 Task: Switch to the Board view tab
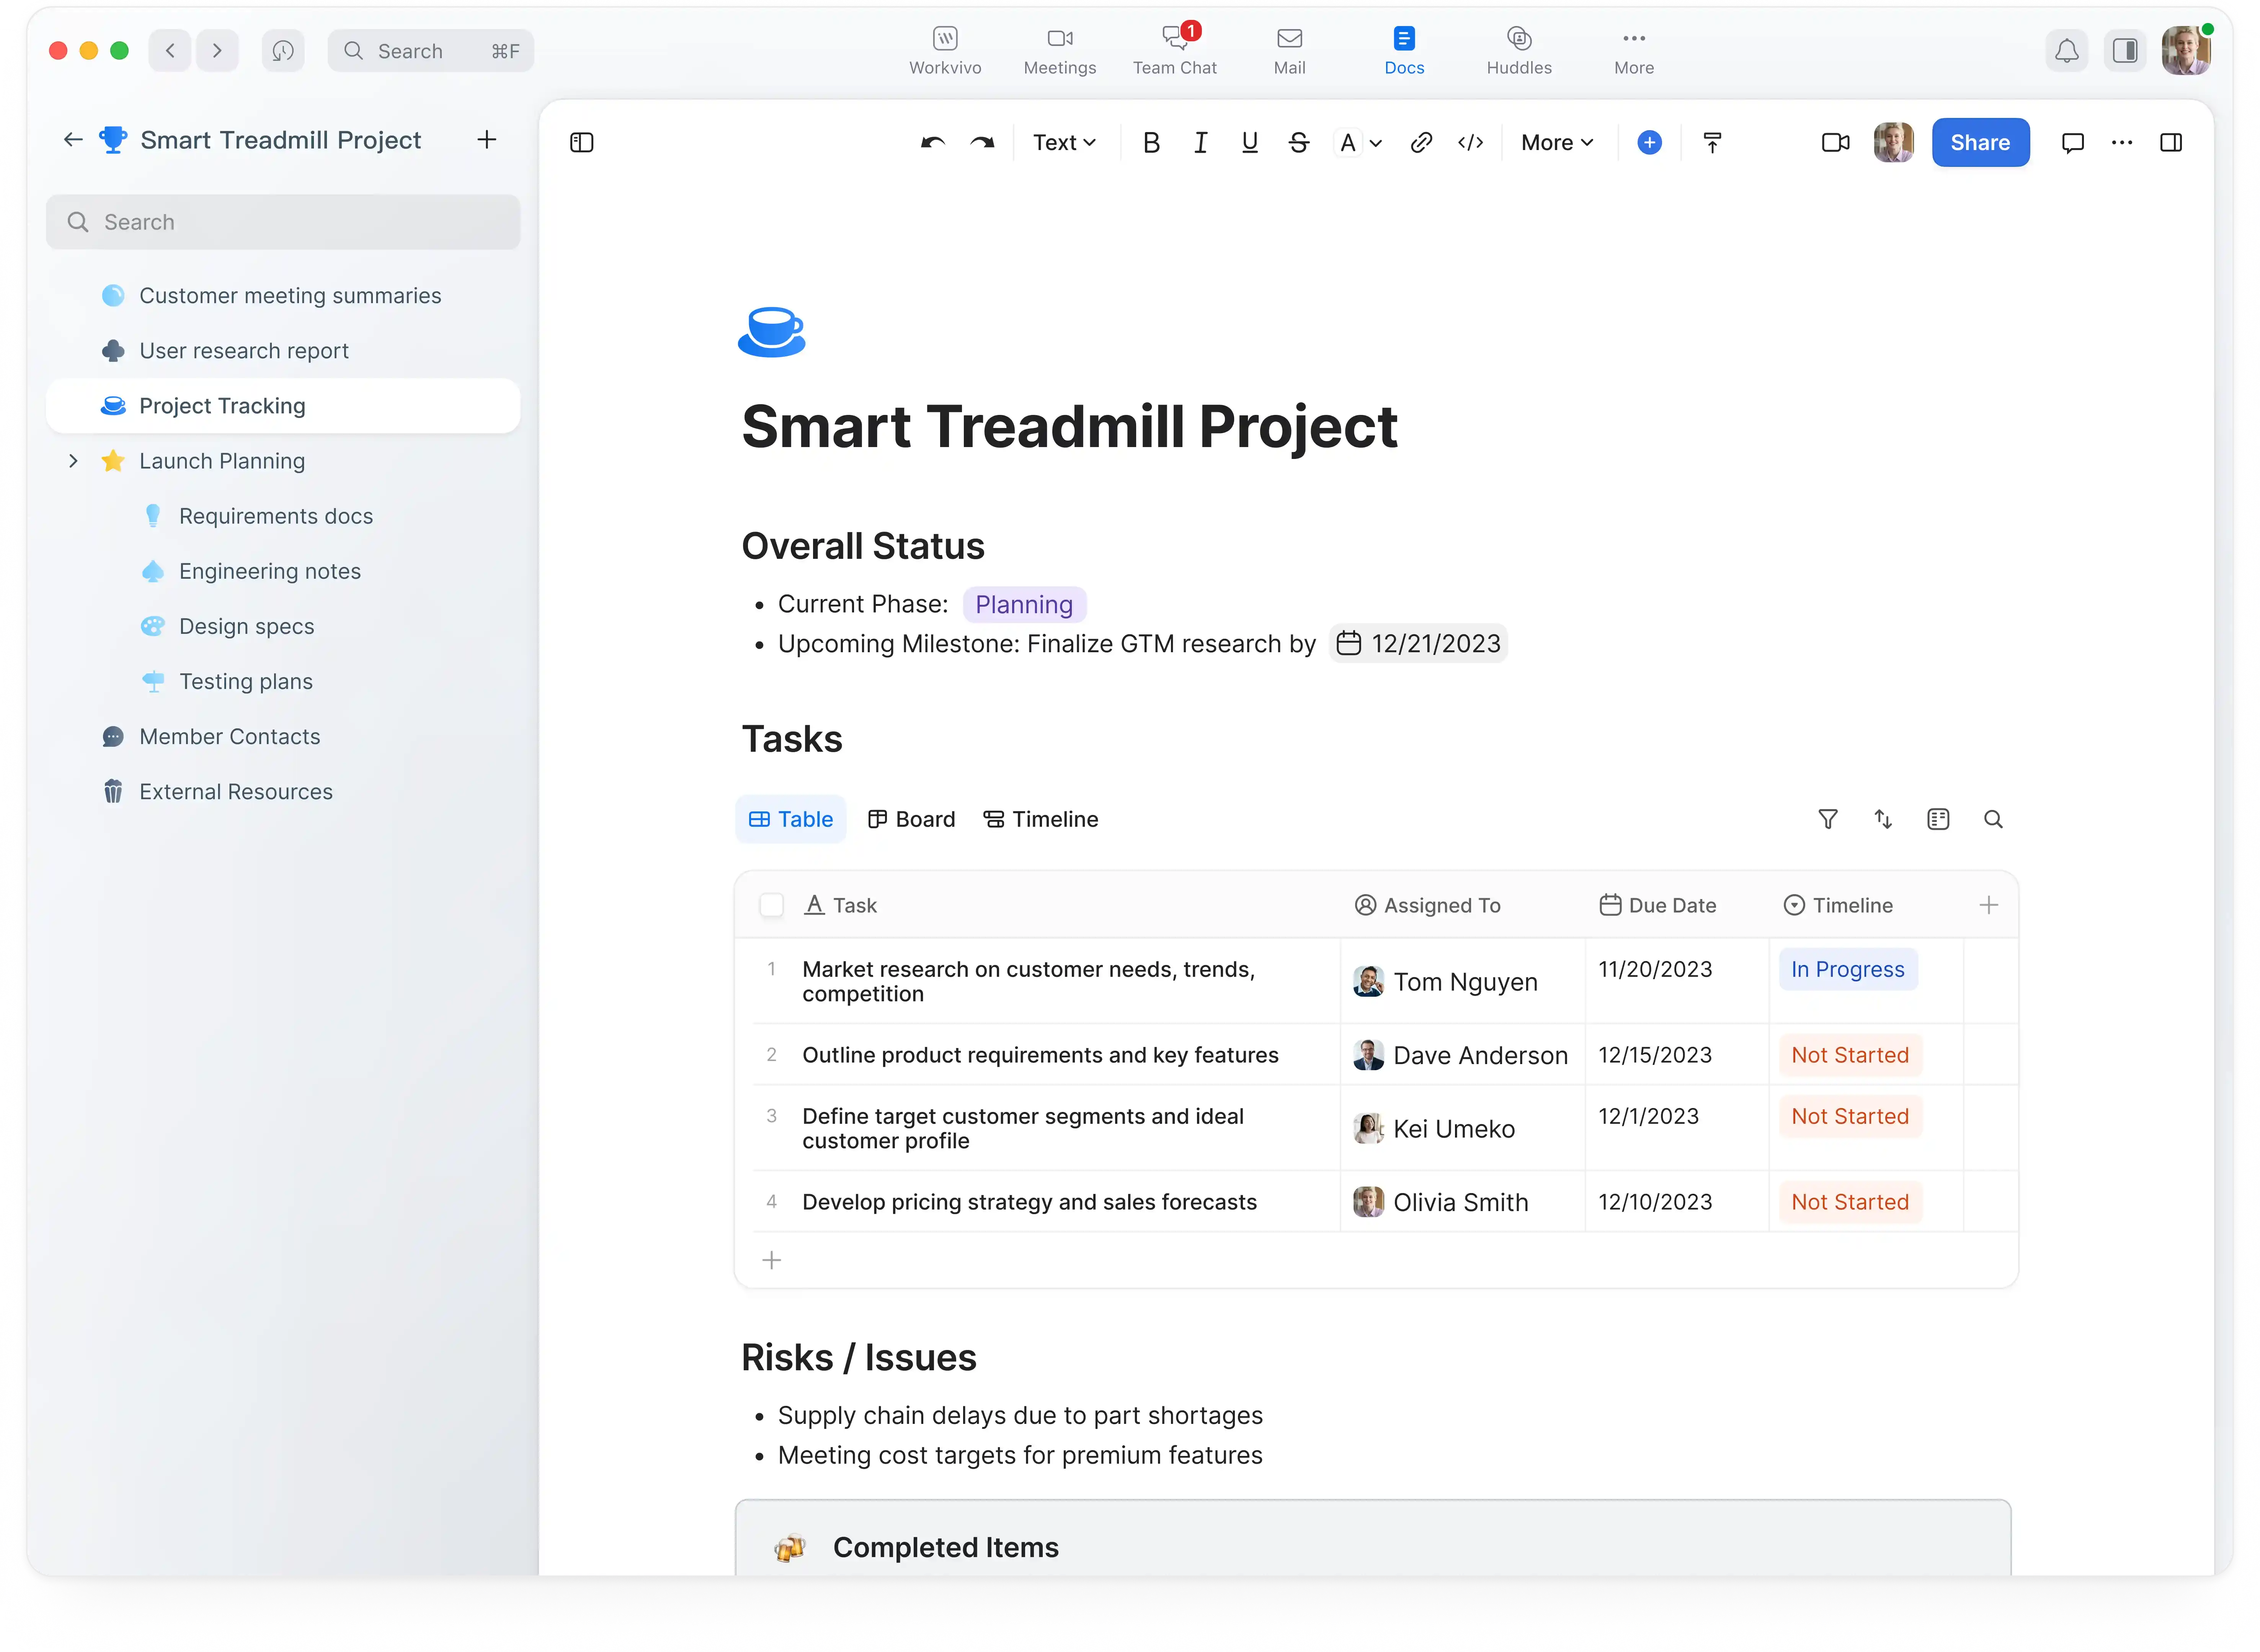(x=911, y=819)
